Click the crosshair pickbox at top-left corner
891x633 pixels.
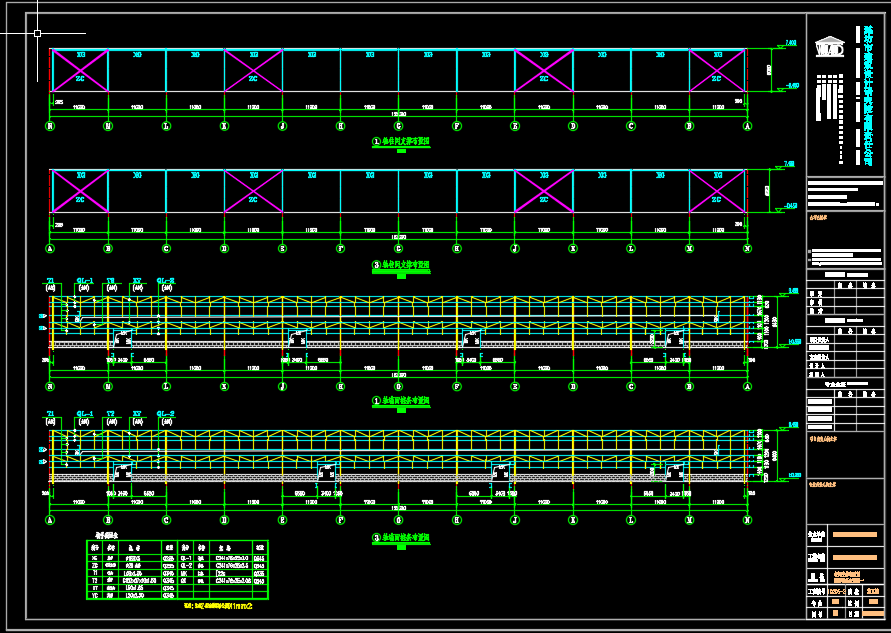37,33
